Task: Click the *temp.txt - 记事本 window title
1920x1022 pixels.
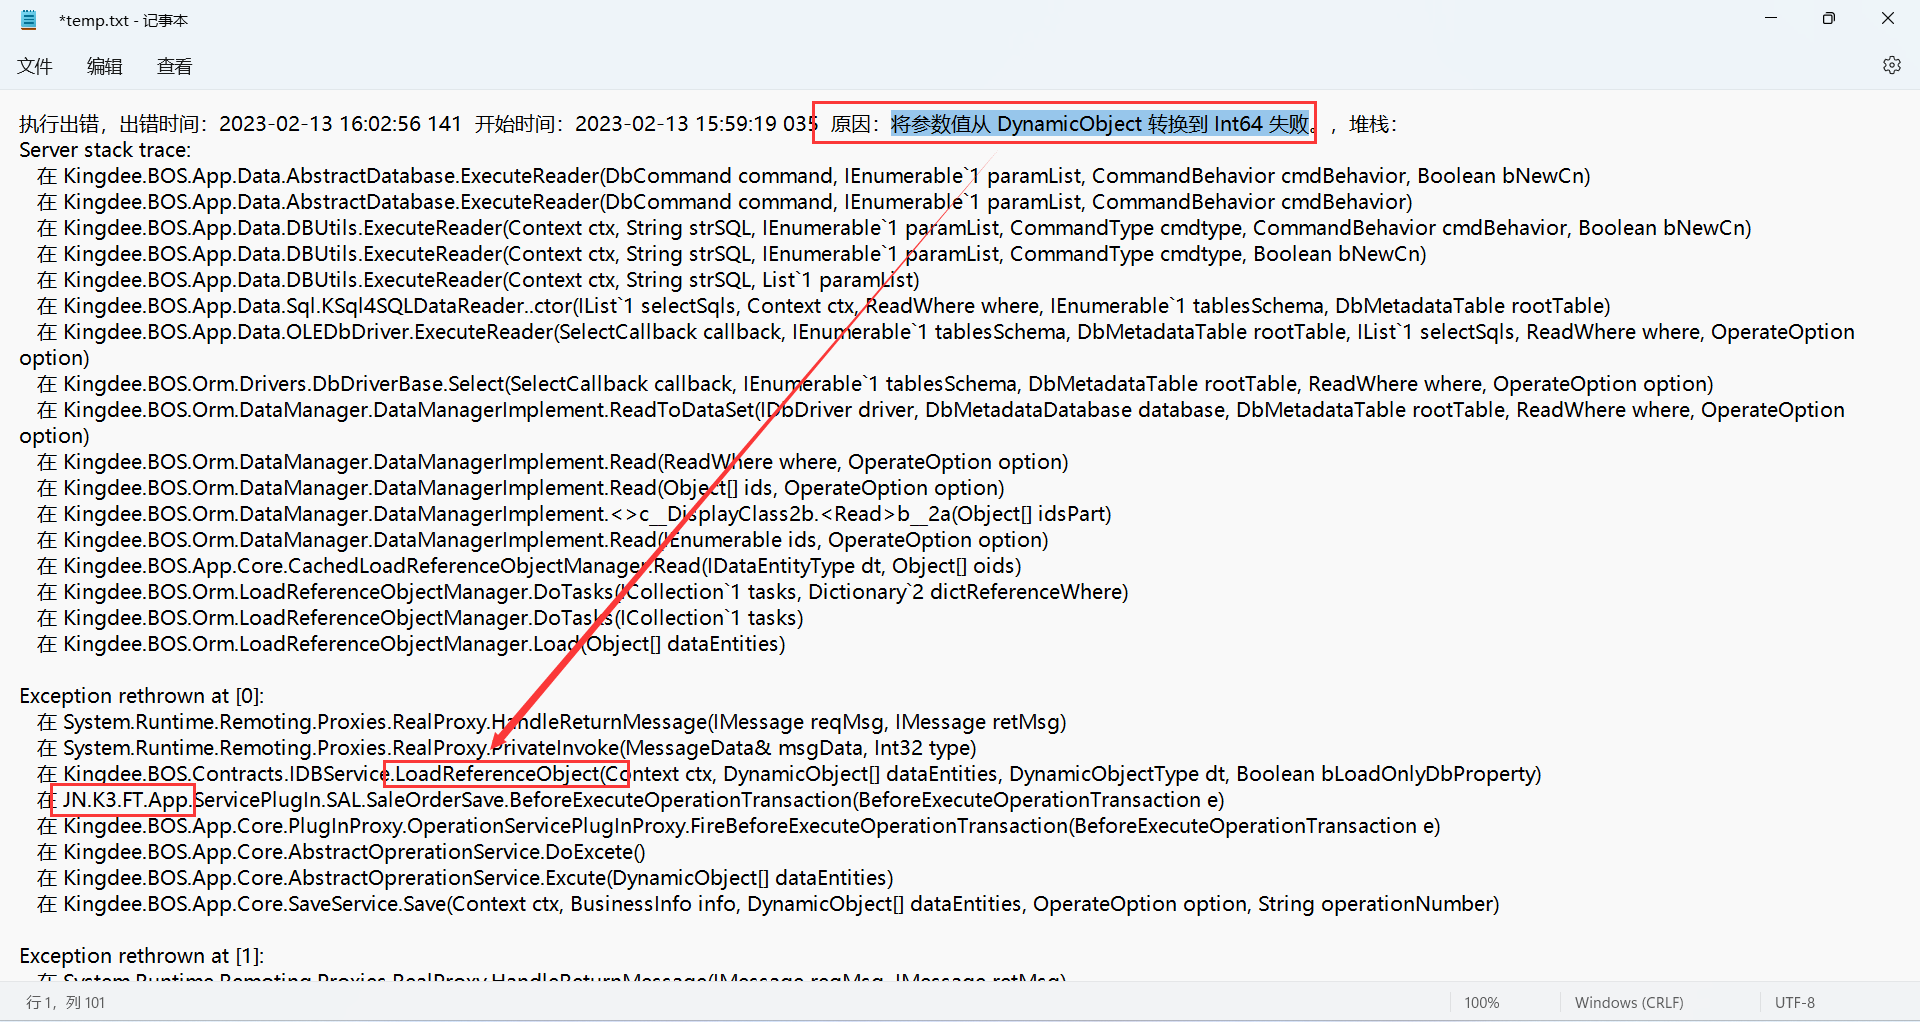Action: click(123, 20)
